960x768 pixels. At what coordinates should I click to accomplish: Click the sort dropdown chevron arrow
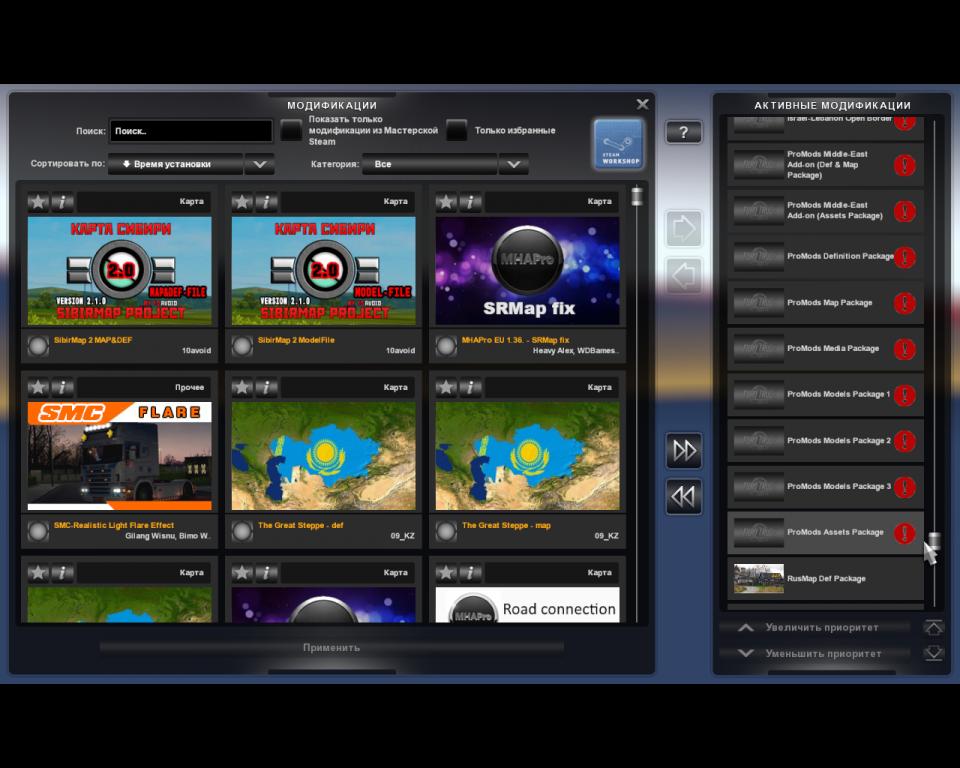(260, 164)
